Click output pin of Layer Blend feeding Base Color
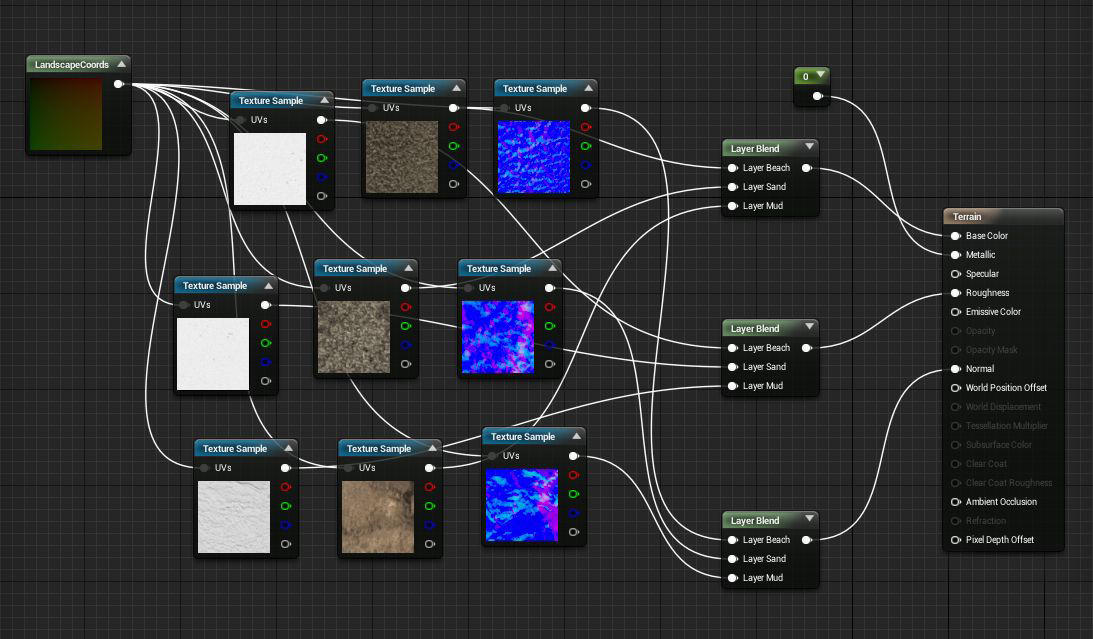 pyautogui.click(x=807, y=168)
